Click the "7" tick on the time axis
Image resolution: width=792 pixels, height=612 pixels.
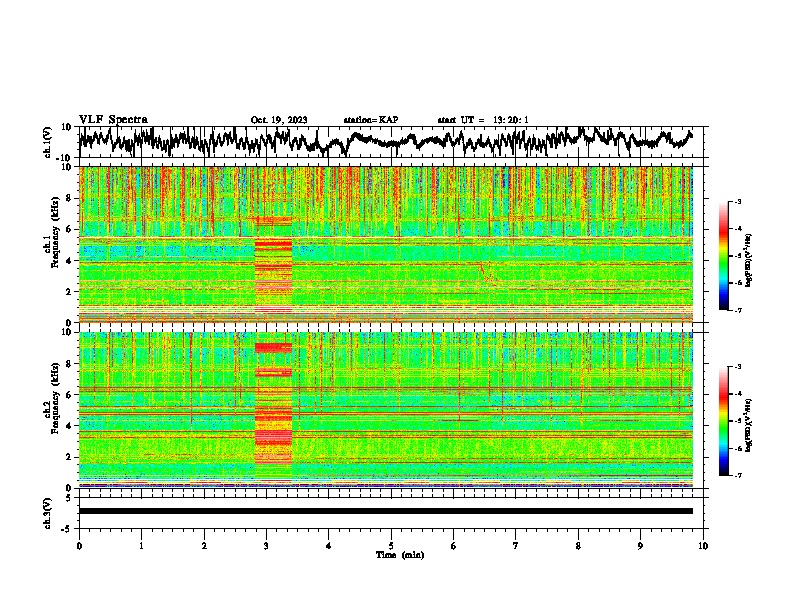tap(516, 546)
